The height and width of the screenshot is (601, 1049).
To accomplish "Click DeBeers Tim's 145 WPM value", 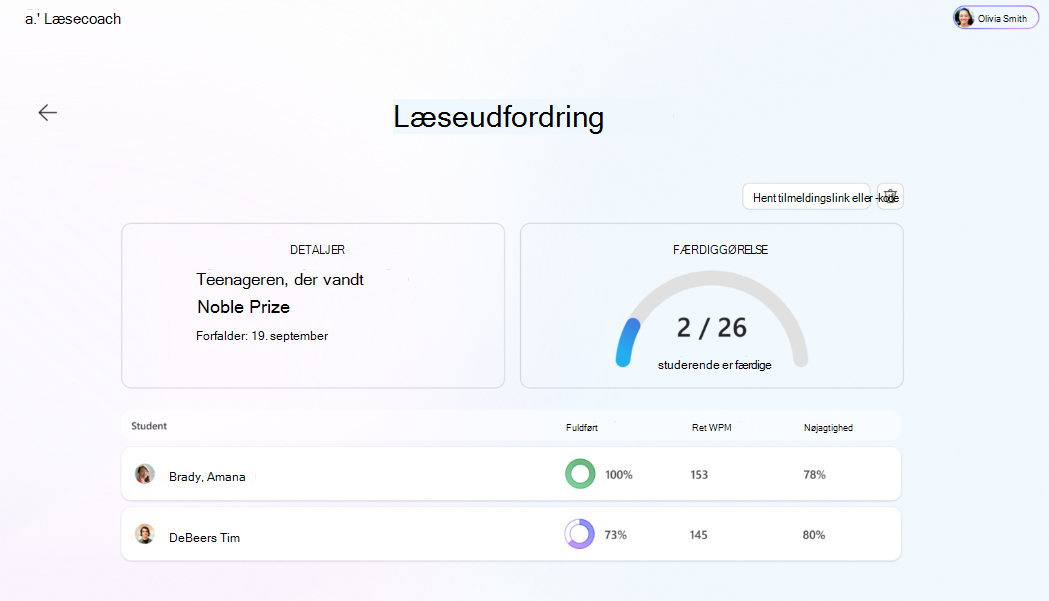I will (698, 535).
